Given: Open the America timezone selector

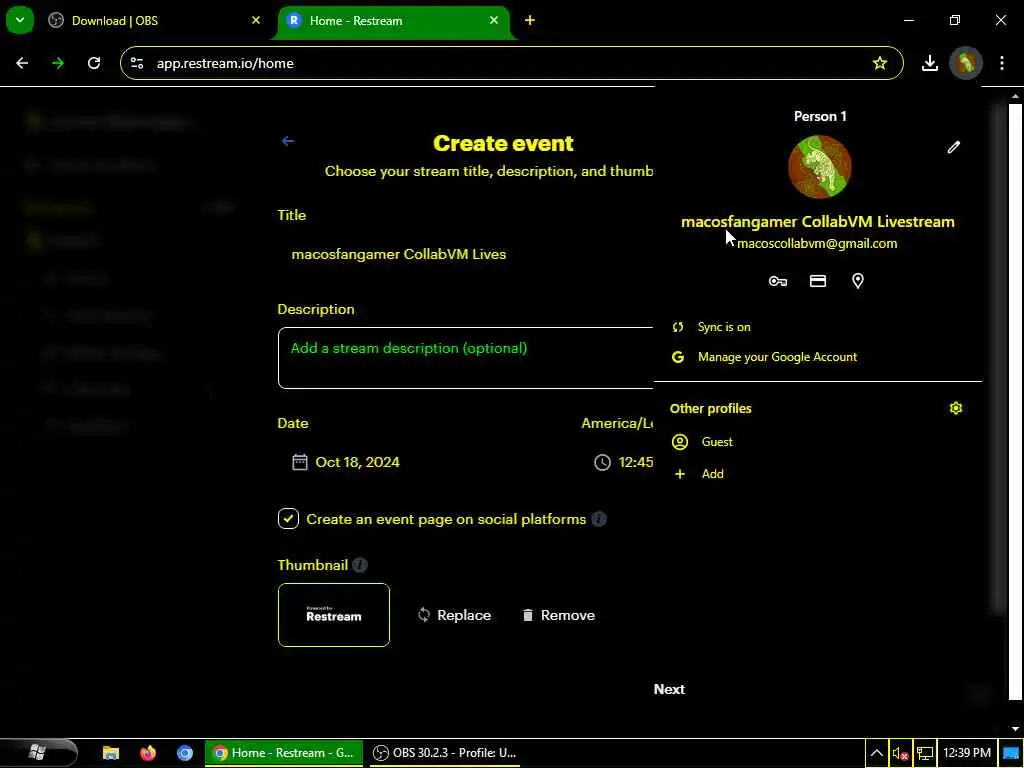Looking at the screenshot, I should [617, 423].
